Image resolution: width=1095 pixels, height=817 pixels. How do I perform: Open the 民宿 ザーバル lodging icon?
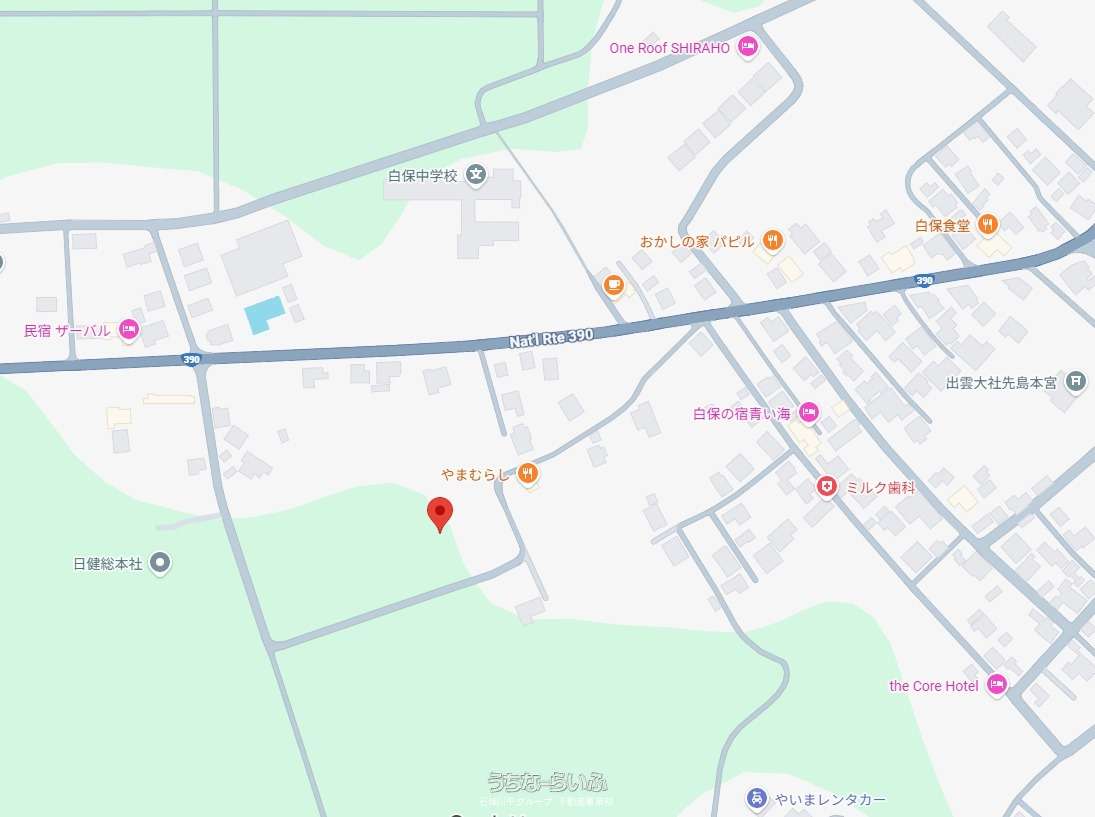click(x=128, y=330)
